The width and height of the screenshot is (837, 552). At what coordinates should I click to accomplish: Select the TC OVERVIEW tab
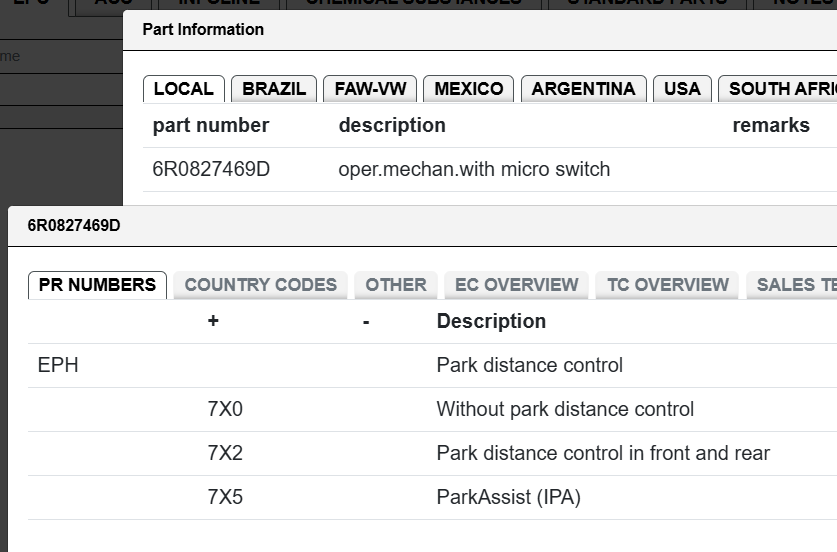(667, 285)
